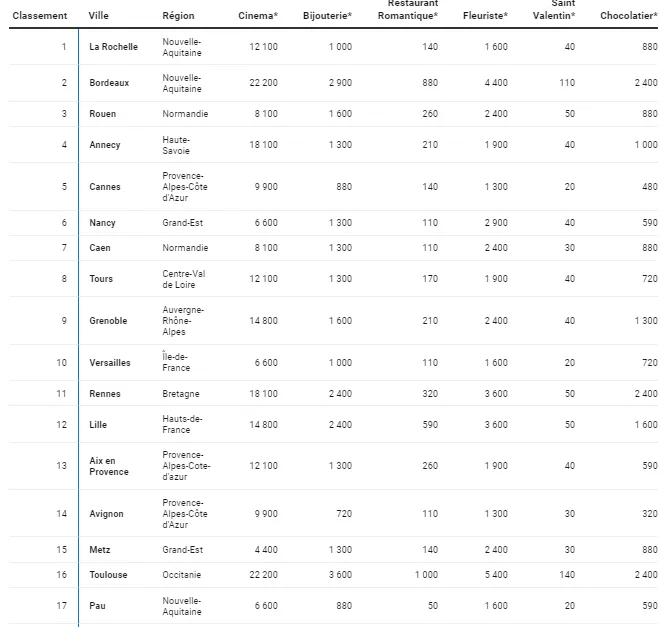This screenshot has width=669, height=627.
Task: Click the Bordeaux city name
Action: pos(109,83)
